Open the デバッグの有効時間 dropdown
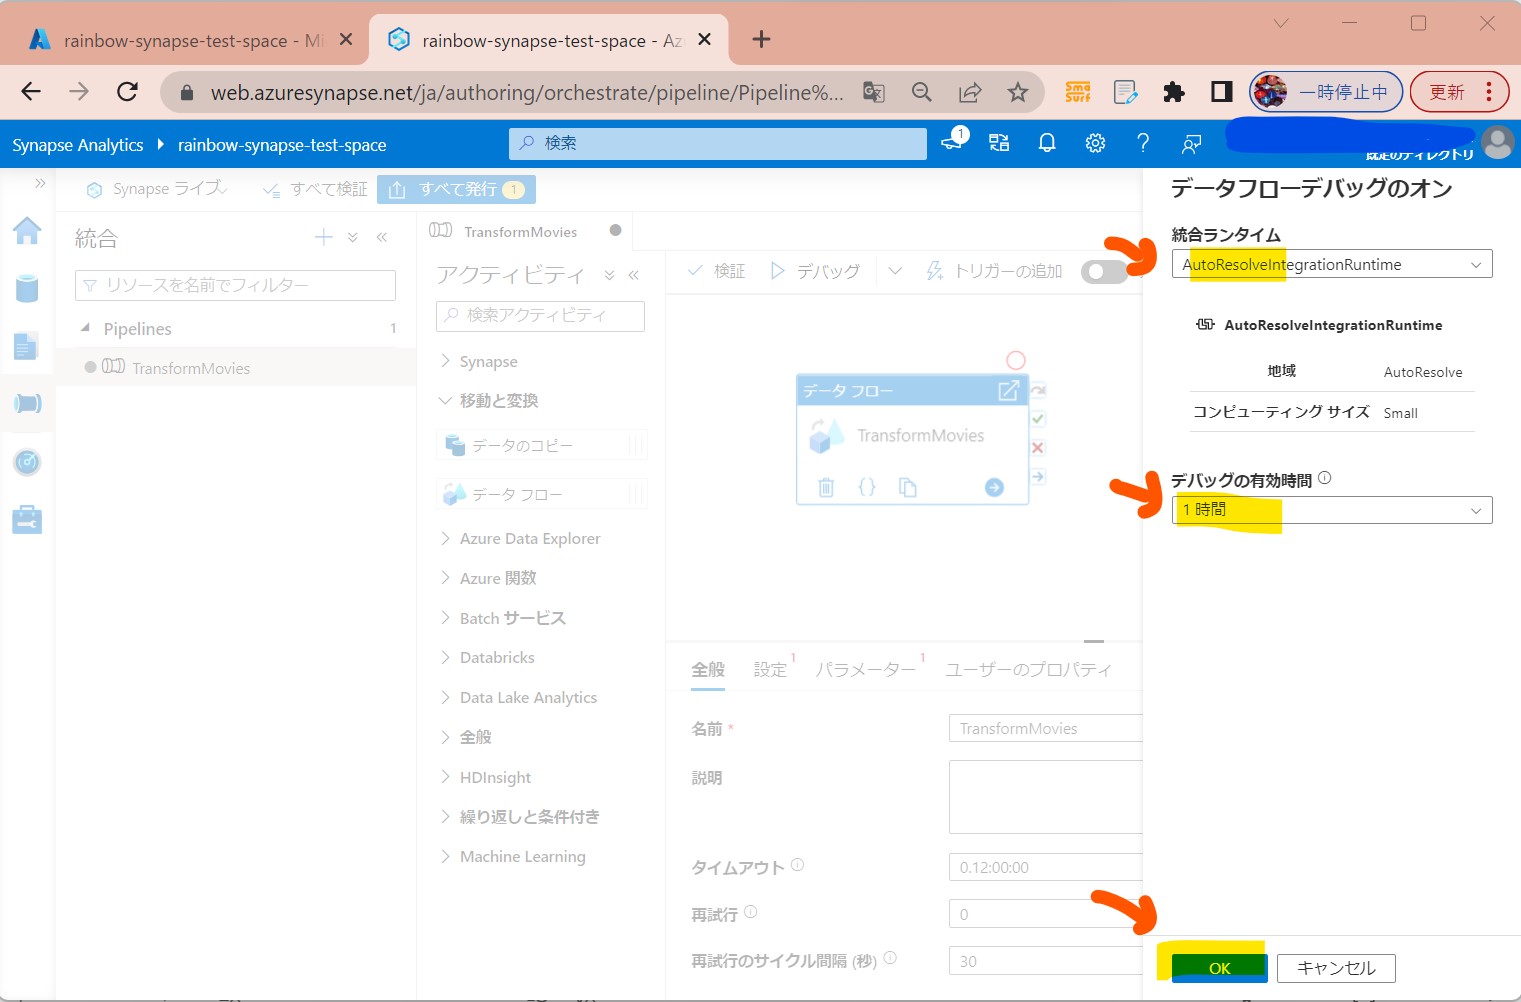 [x=1332, y=510]
